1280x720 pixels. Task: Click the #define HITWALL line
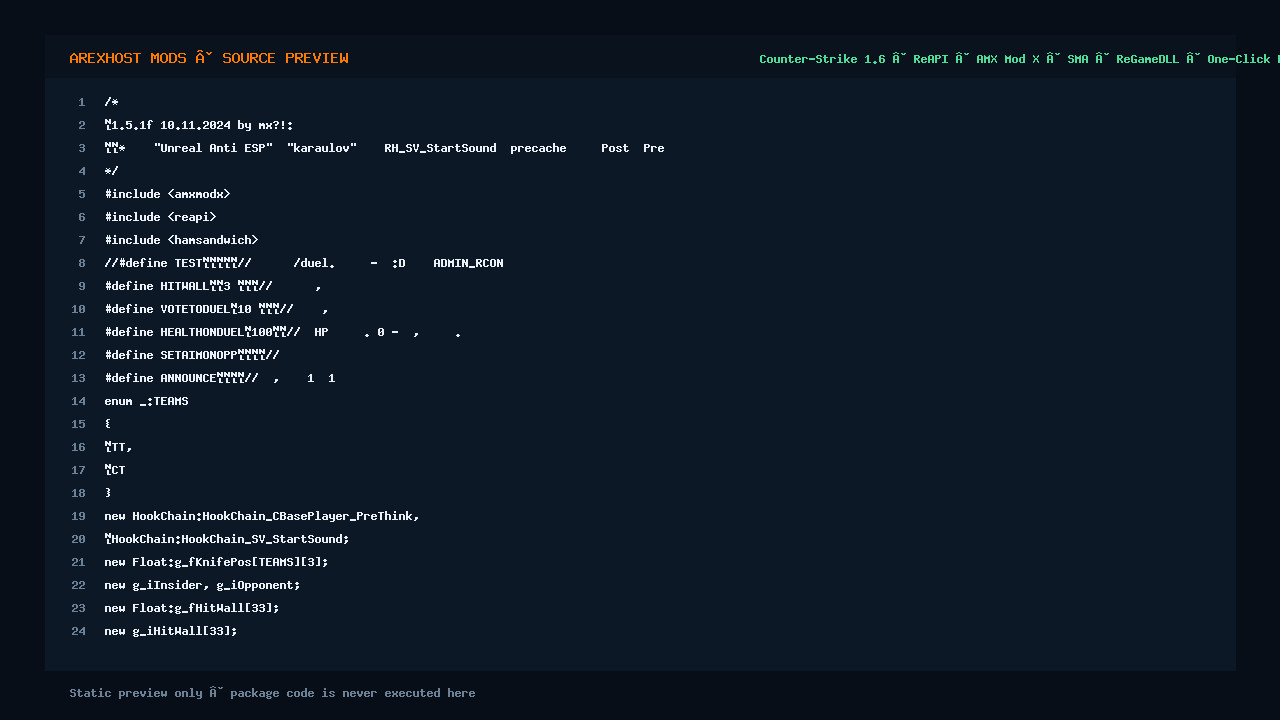pyautogui.click(x=213, y=286)
